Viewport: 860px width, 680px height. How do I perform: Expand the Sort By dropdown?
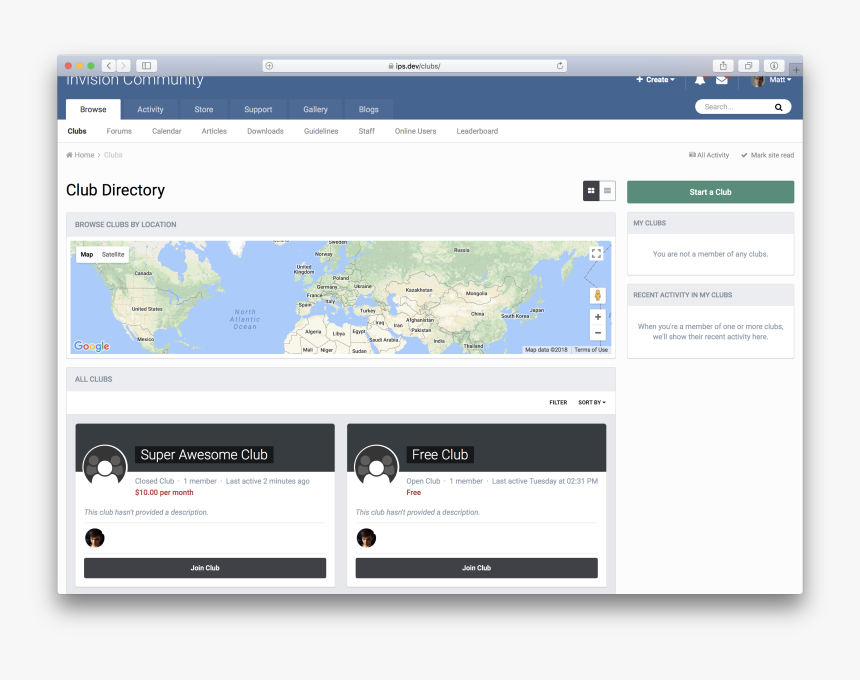[x=592, y=403]
